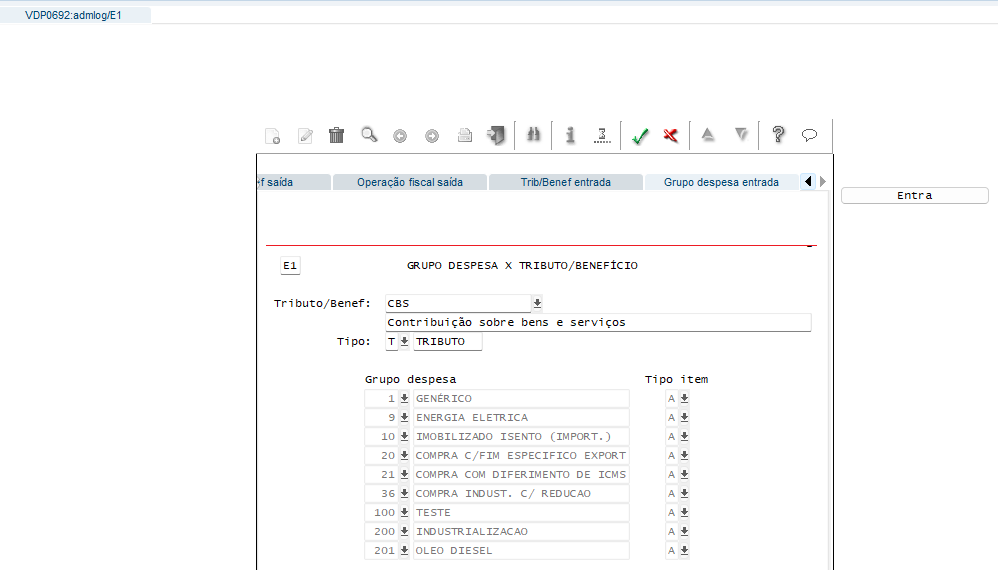This screenshot has height=570, width=998.
Task: Open lookup arrow for group 36 row
Action: (x=404, y=494)
